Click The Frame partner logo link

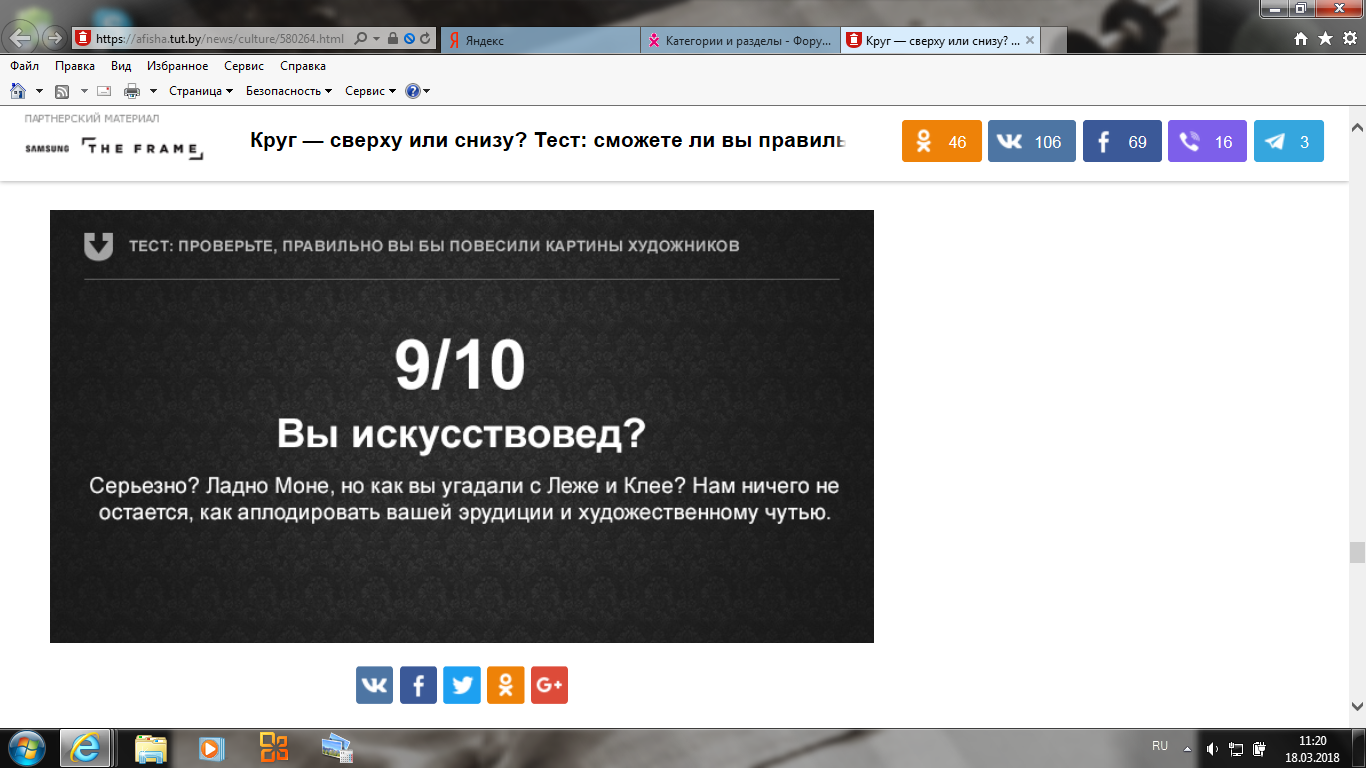pos(142,148)
